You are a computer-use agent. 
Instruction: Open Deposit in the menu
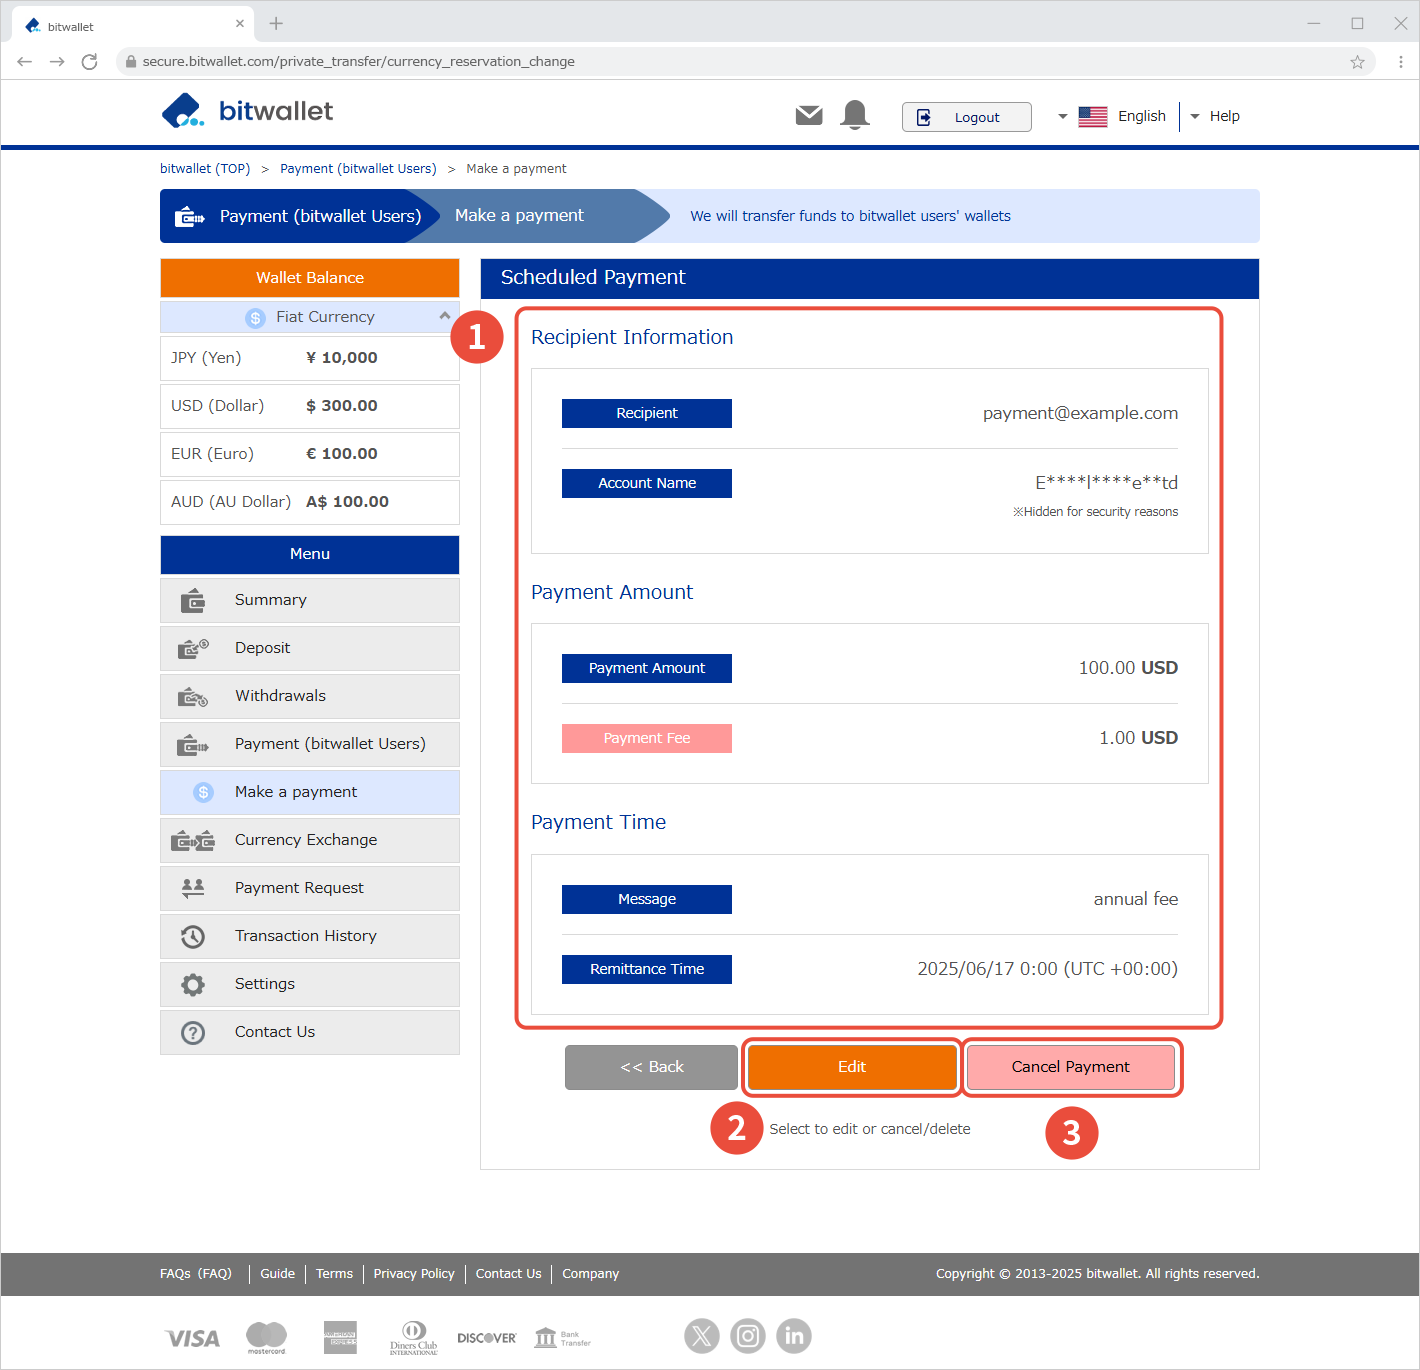(x=310, y=649)
